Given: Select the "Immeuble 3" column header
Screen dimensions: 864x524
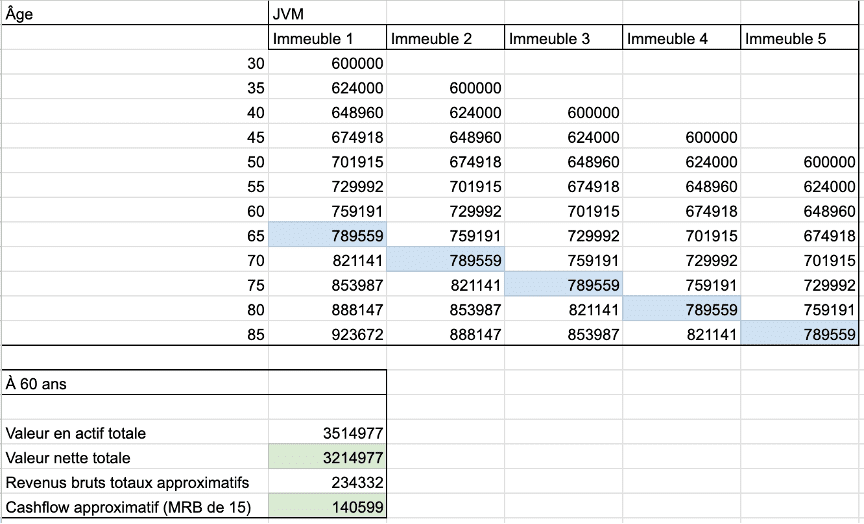Looking at the screenshot, I should (563, 39).
